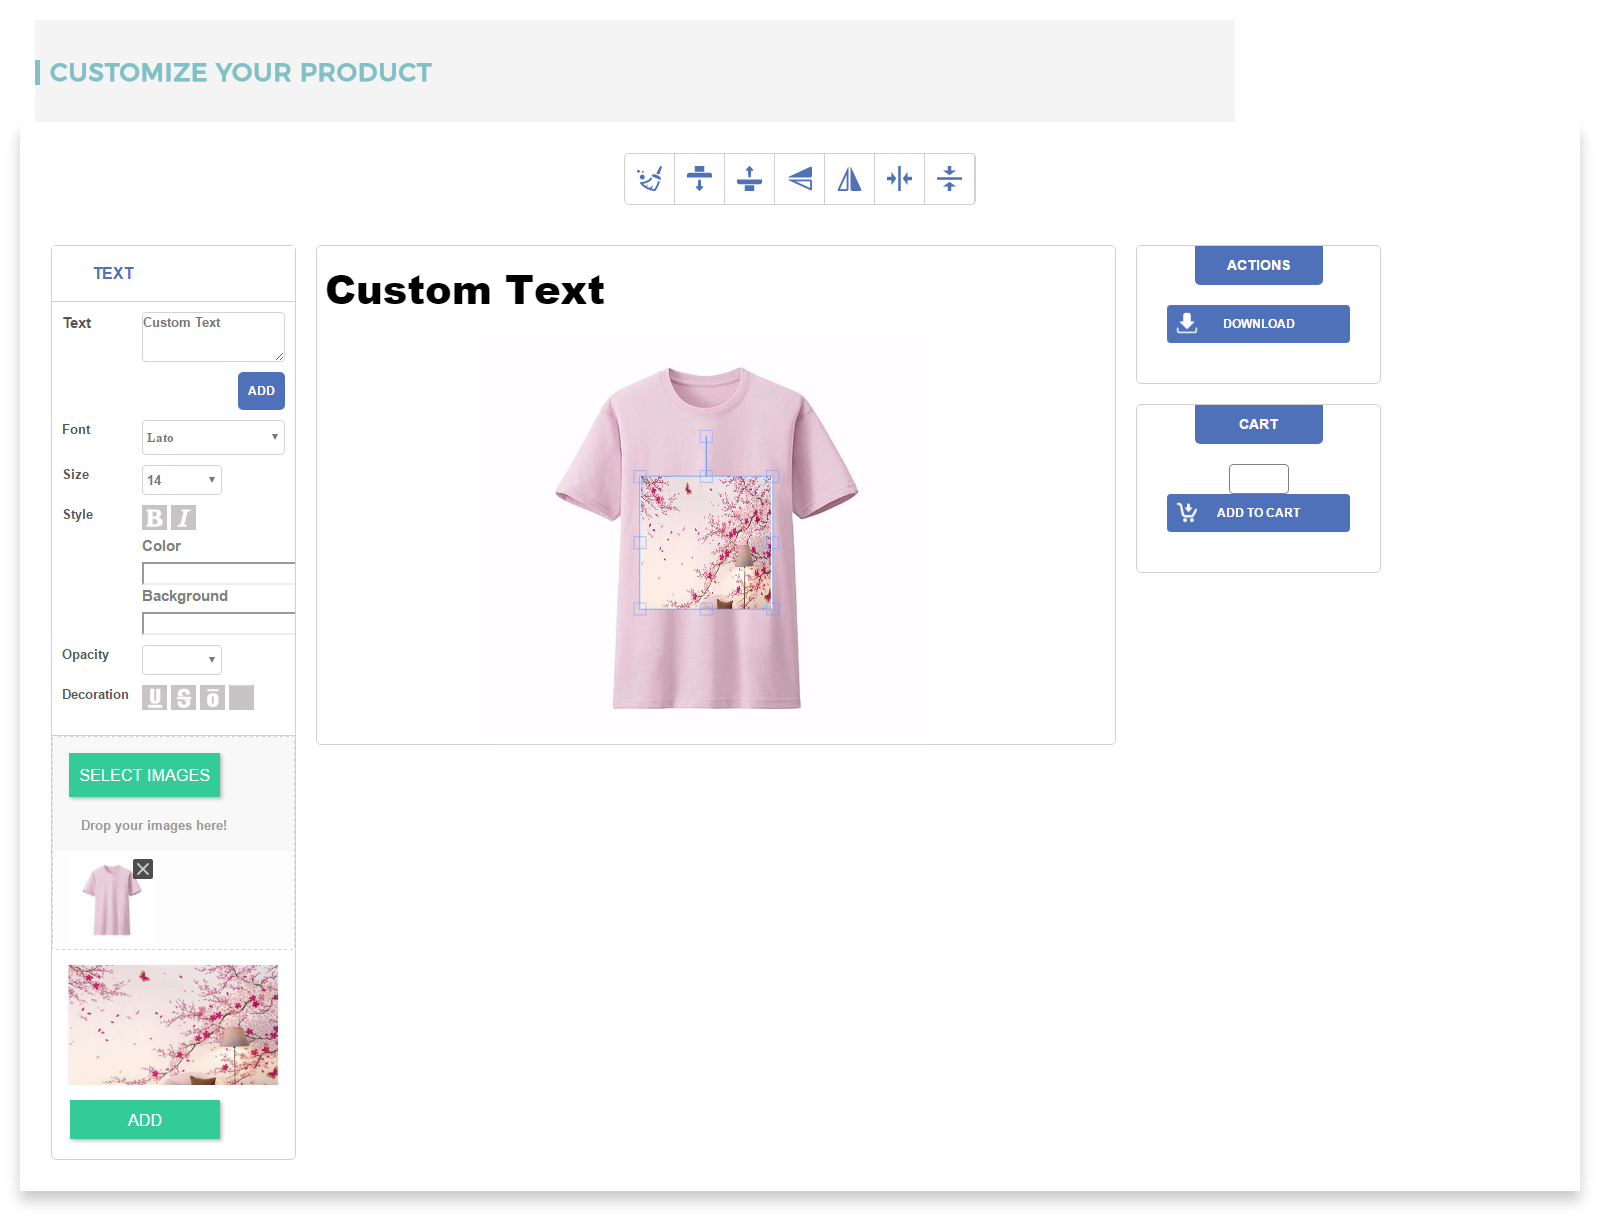Click the clear canvas broom icon
The image size is (1600, 1231).
pyautogui.click(x=650, y=179)
